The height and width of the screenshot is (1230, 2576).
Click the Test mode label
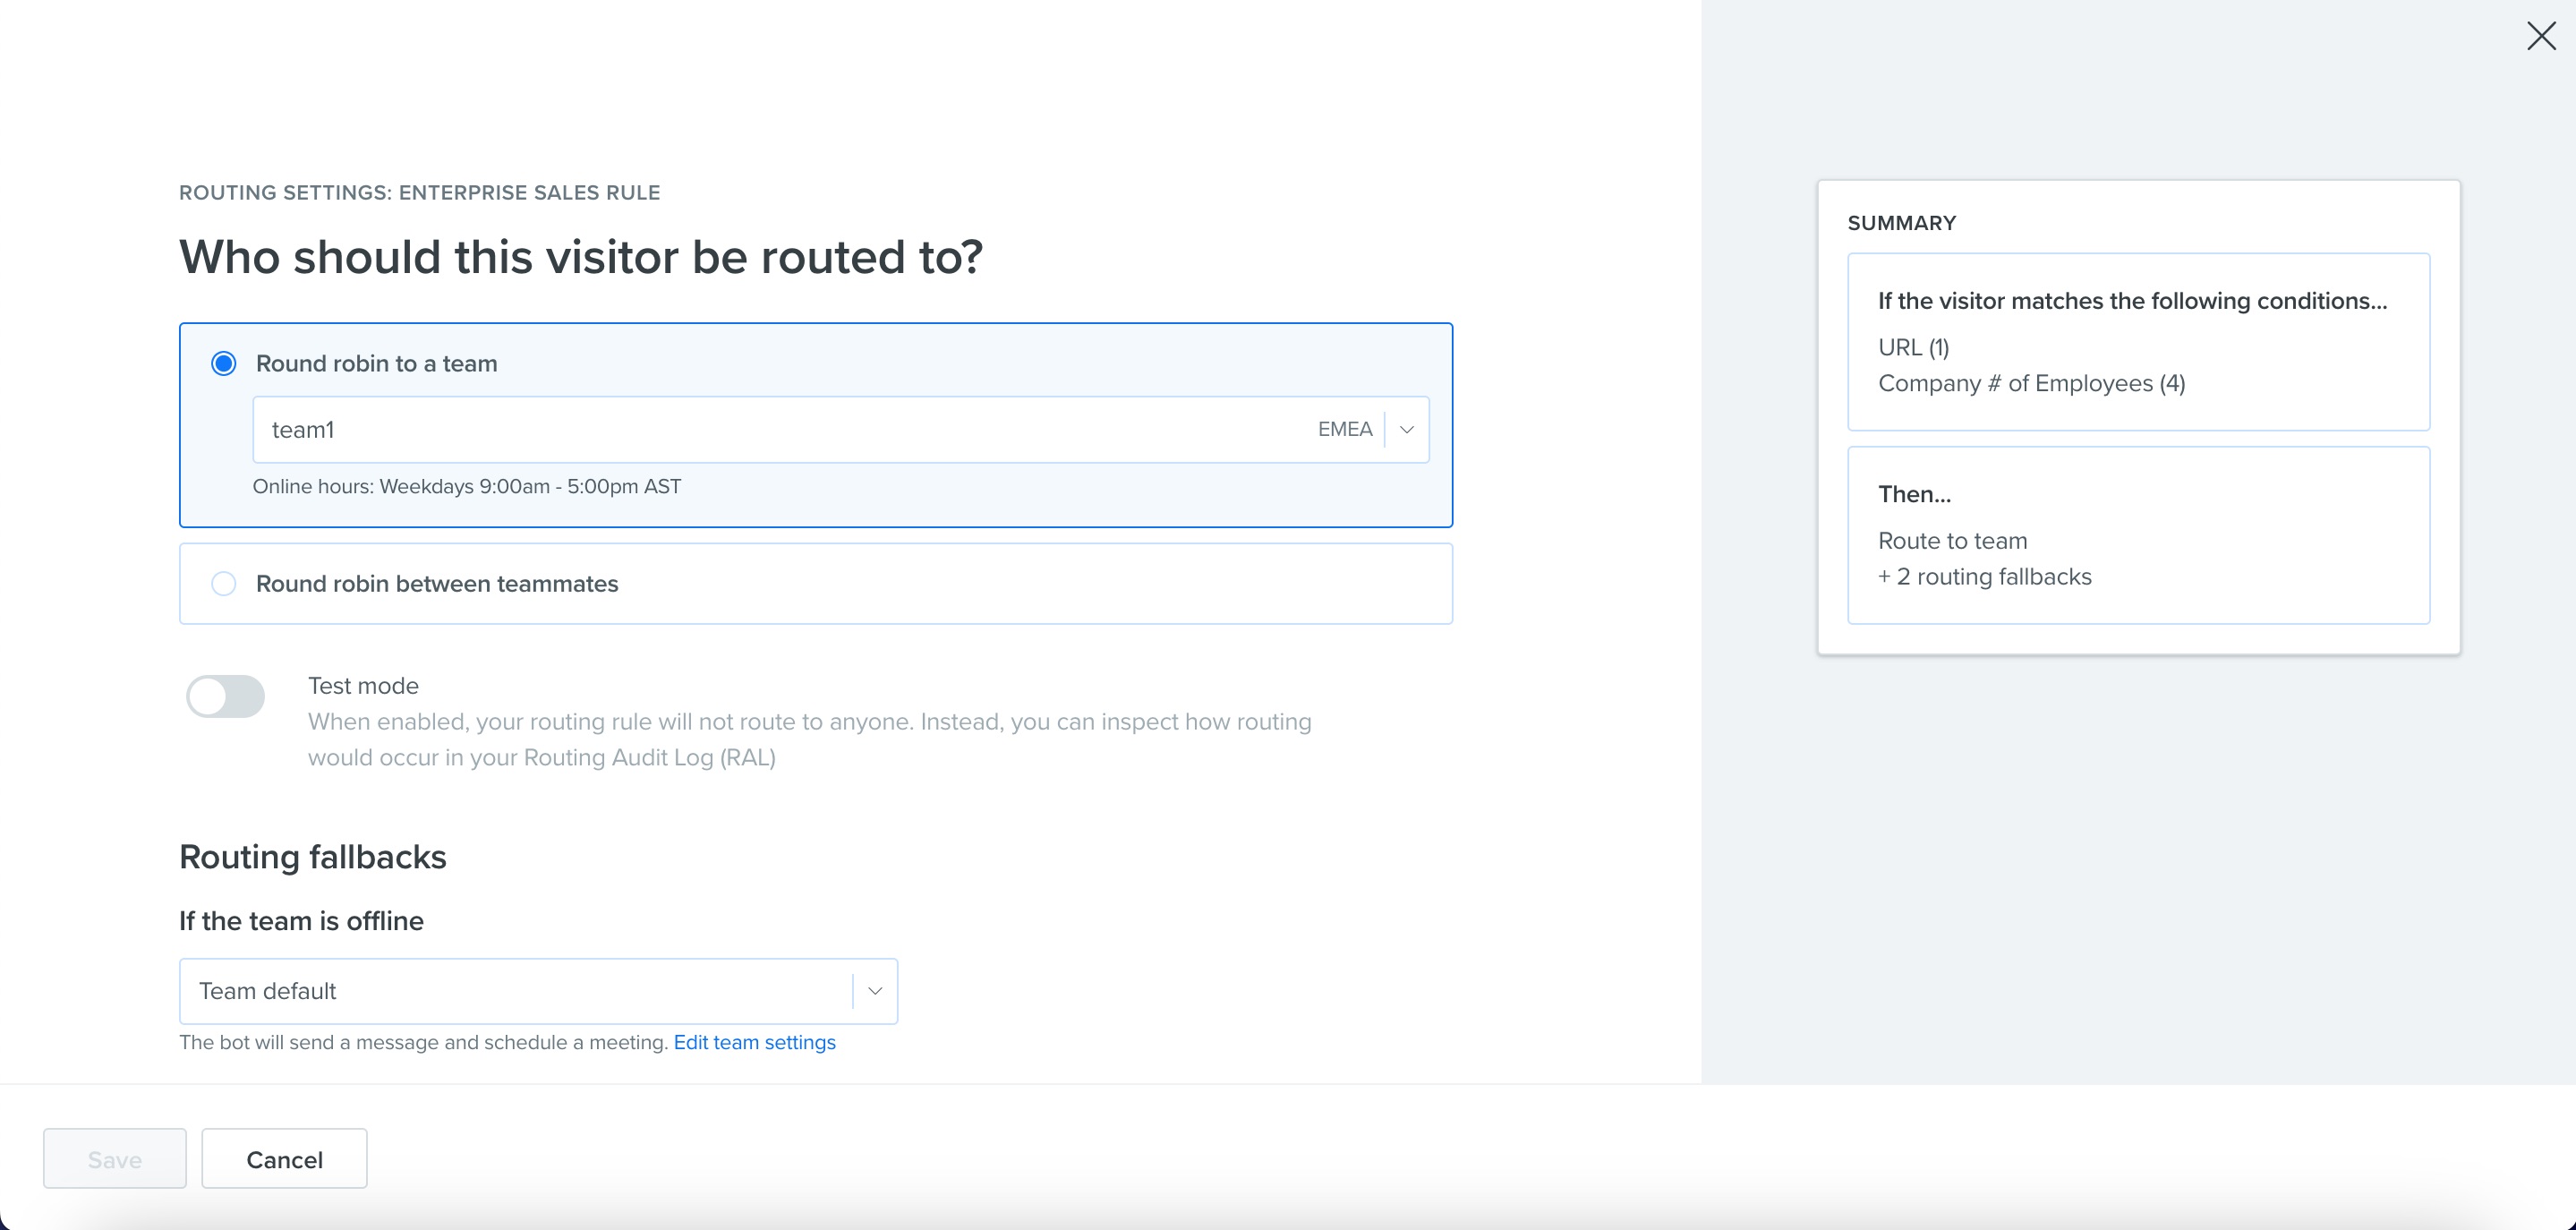[x=363, y=686]
